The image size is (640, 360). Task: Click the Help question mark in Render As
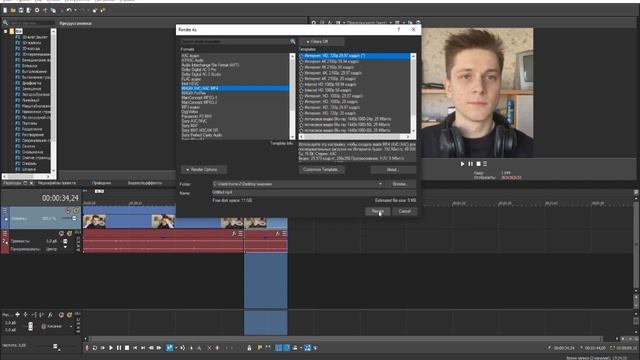click(x=399, y=29)
